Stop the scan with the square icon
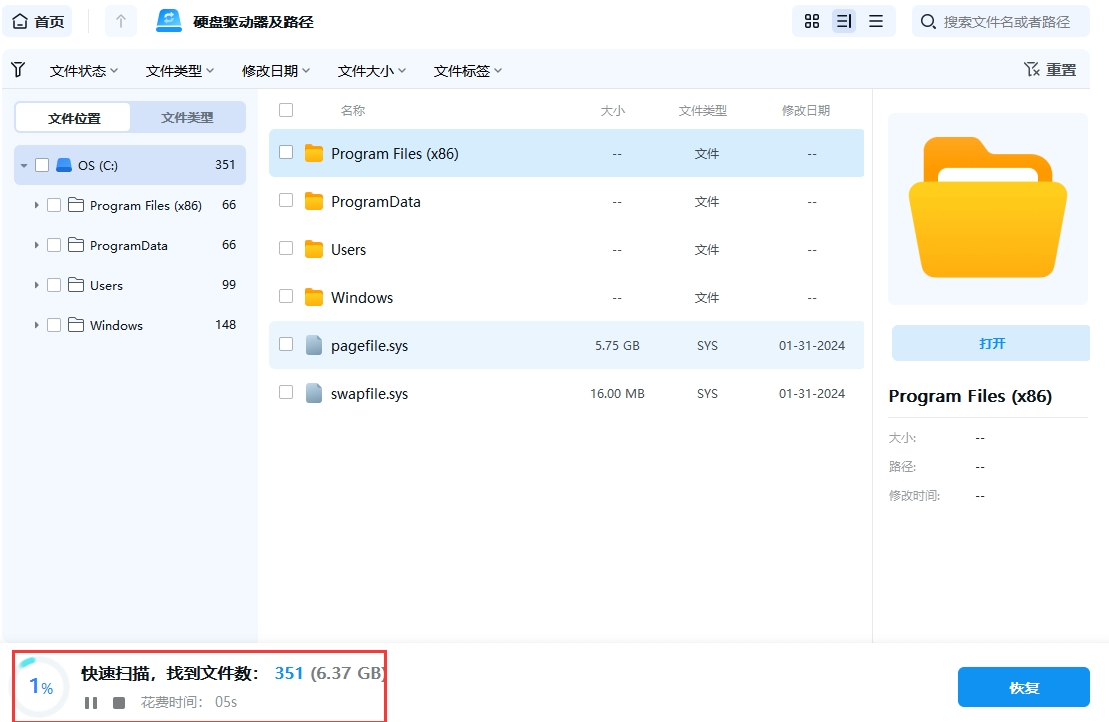Screen dimensions: 1109x722 [115, 703]
